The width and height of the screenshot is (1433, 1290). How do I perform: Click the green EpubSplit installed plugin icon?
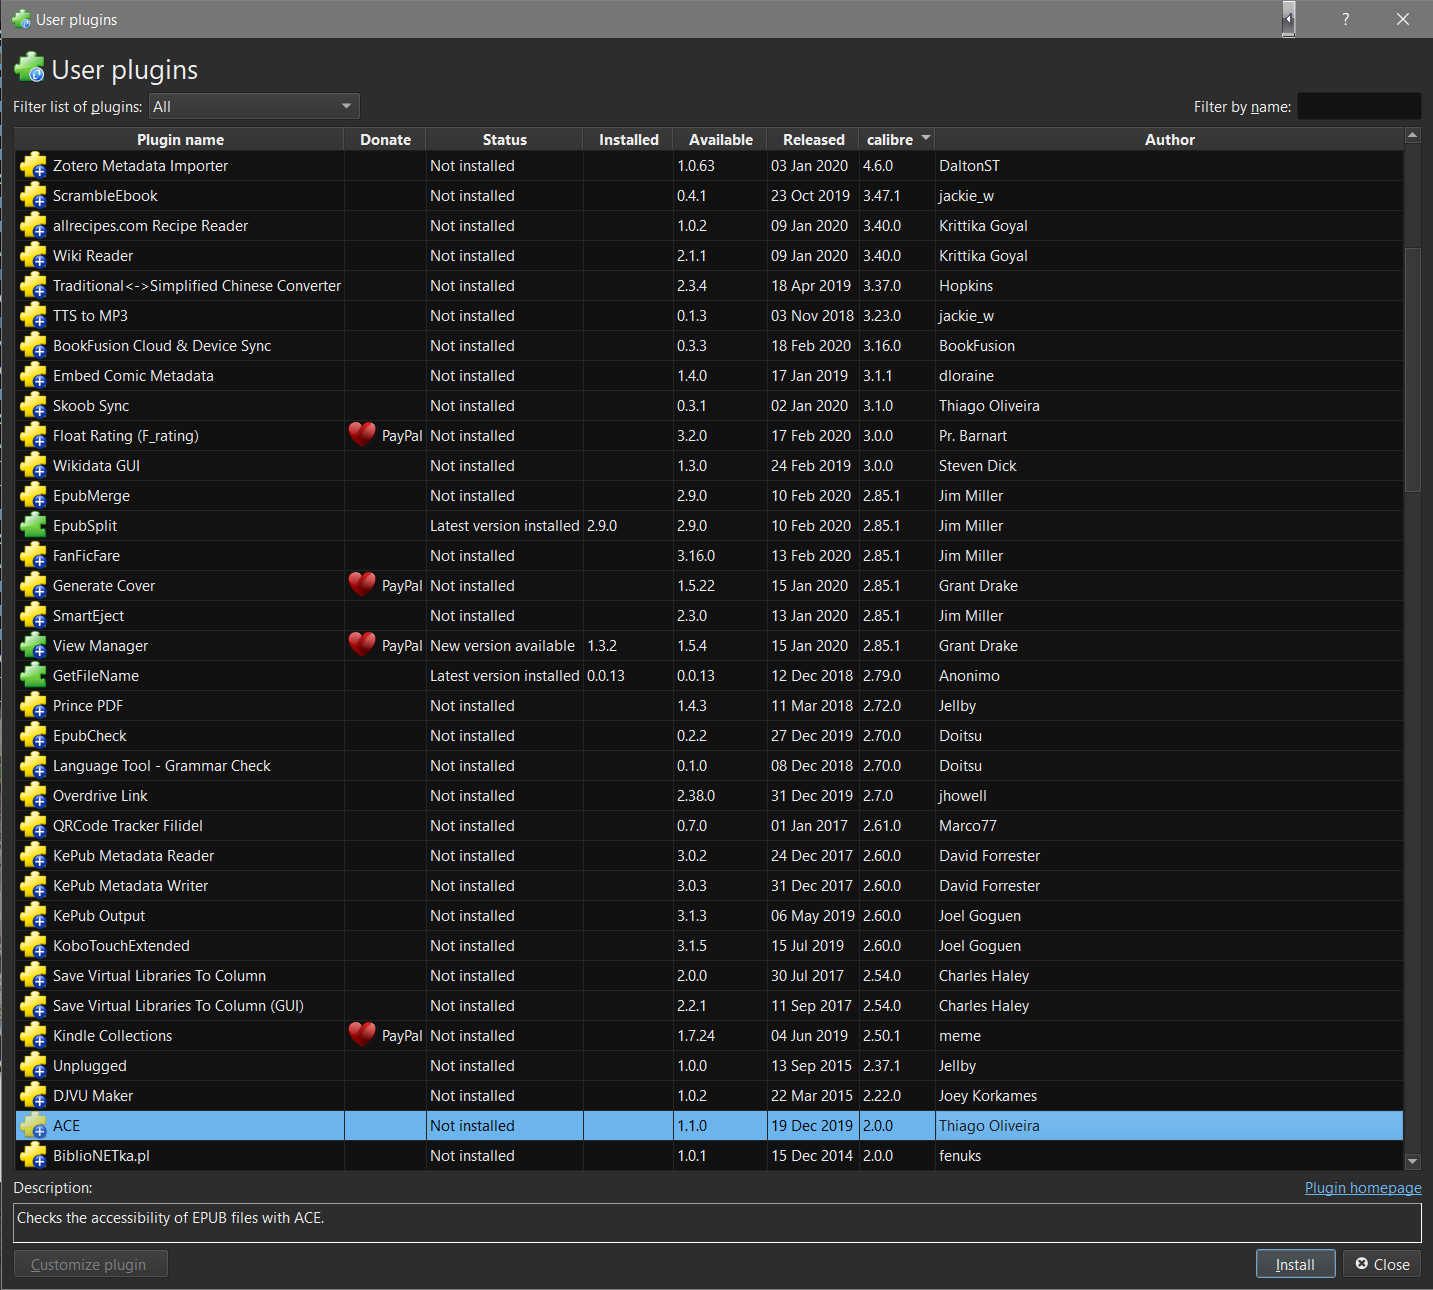point(33,526)
